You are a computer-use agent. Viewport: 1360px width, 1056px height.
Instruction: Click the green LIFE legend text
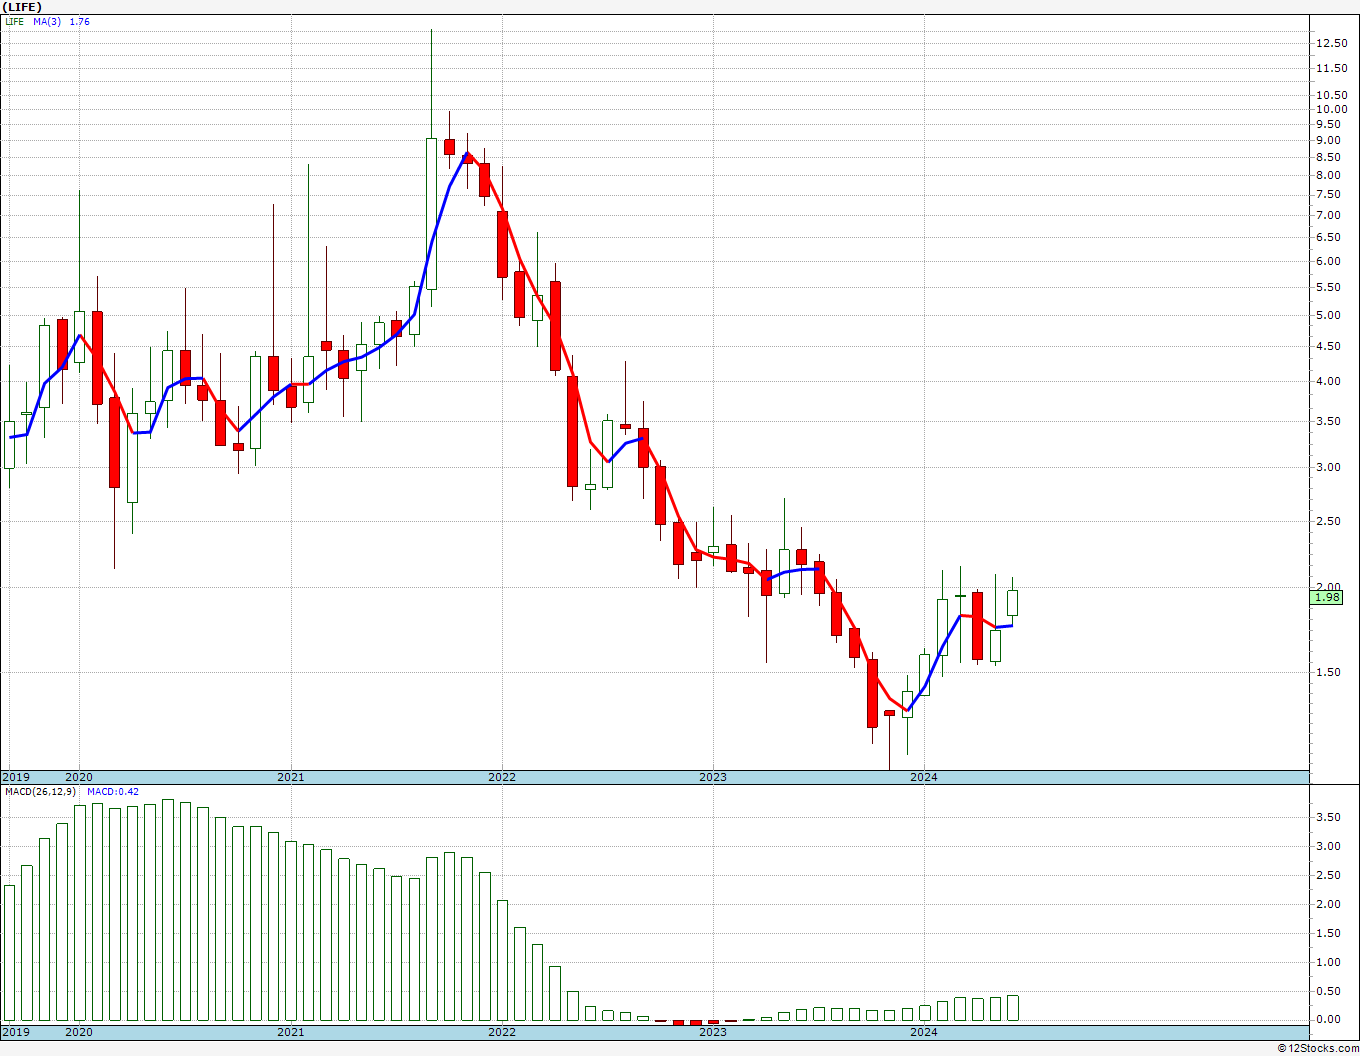(15, 21)
